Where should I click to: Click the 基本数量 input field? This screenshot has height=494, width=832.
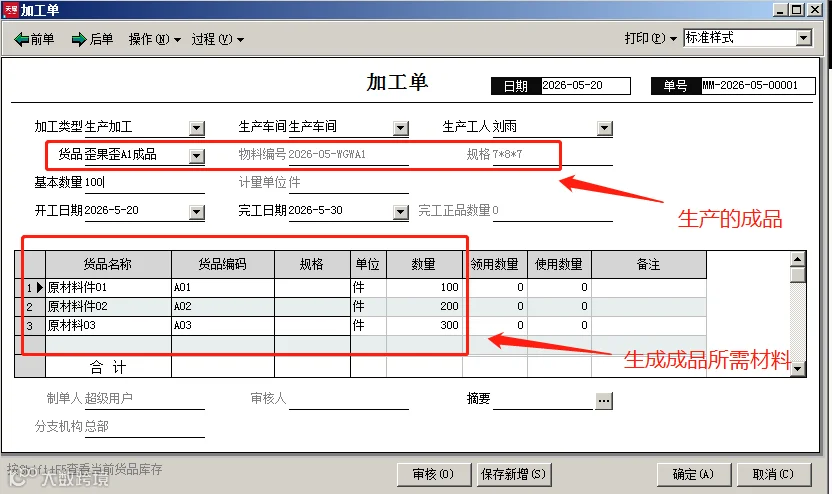[144, 183]
